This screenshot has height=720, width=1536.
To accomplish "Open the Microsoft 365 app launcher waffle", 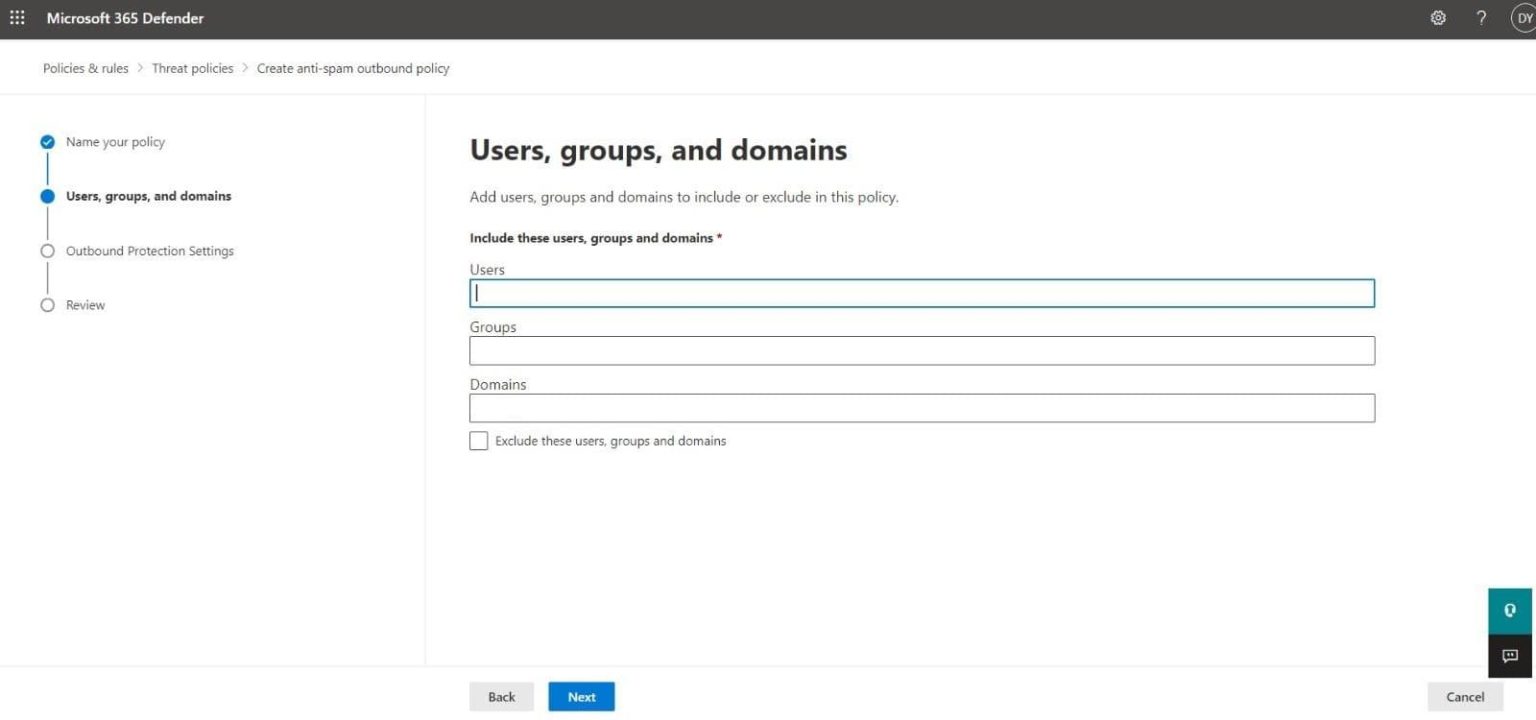I will 16,17.
